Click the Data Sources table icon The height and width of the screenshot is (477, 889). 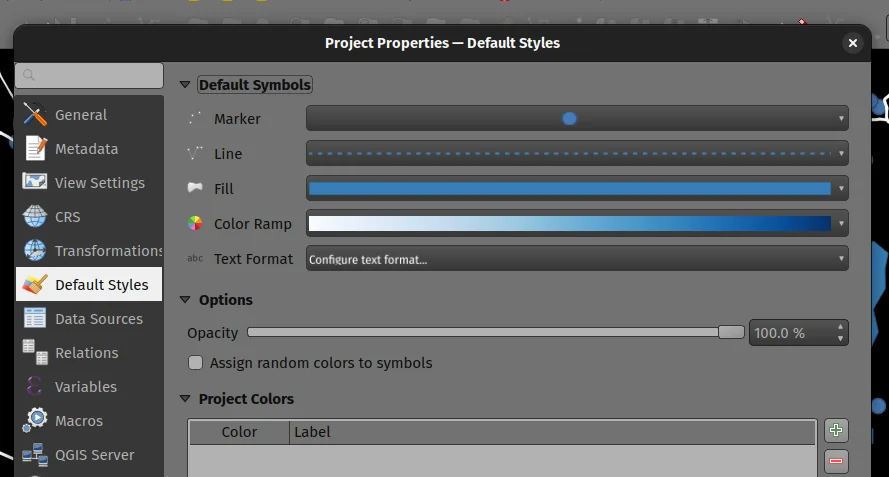pyautogui.click(x=35, y=319)
